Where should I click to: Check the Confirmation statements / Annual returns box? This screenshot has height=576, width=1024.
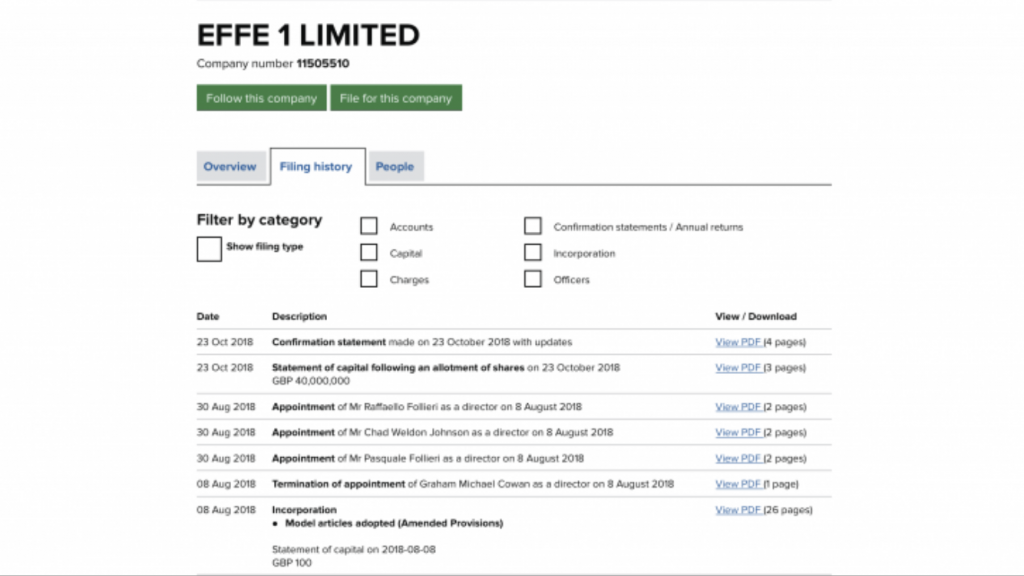point(533,226)
